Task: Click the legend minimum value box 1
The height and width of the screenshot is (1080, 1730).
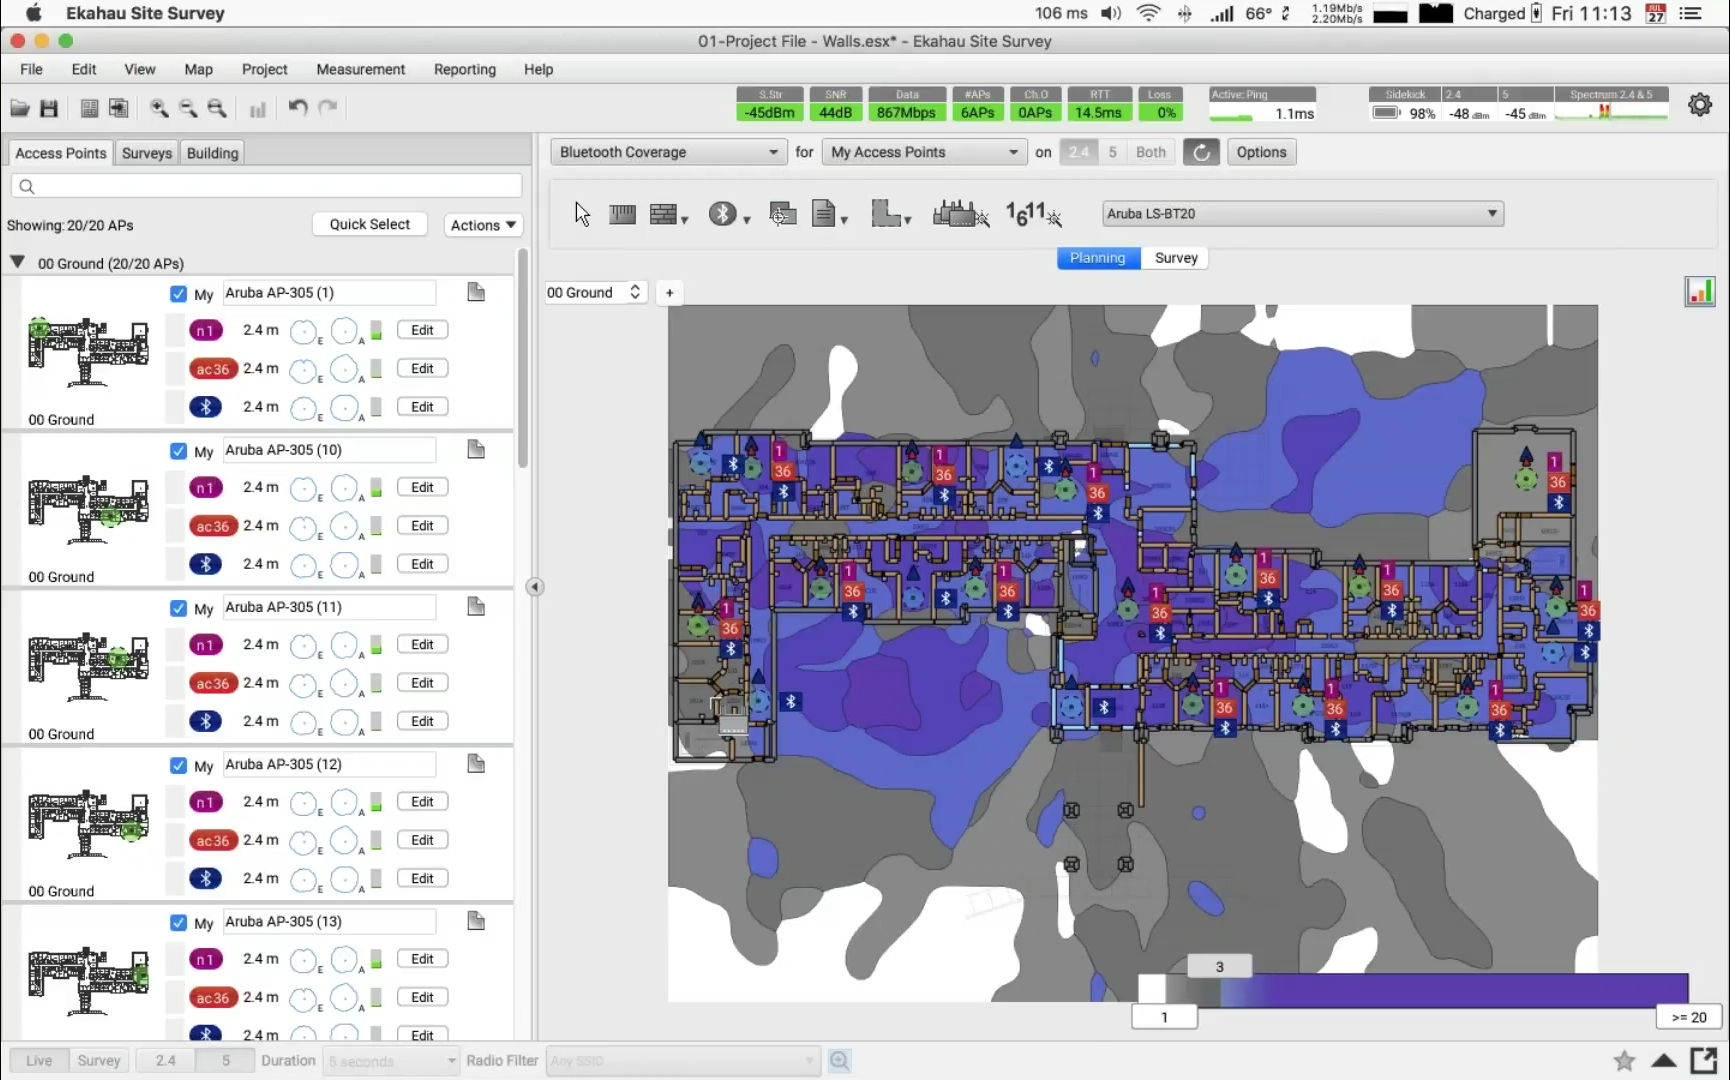Action: 1164,1017
